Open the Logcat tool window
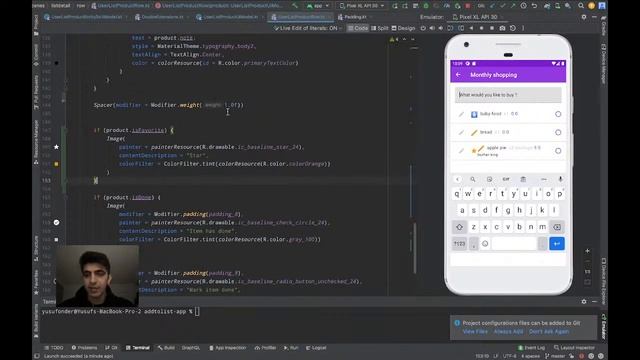Viewport: 640px width, 360px height. (316, 348)
